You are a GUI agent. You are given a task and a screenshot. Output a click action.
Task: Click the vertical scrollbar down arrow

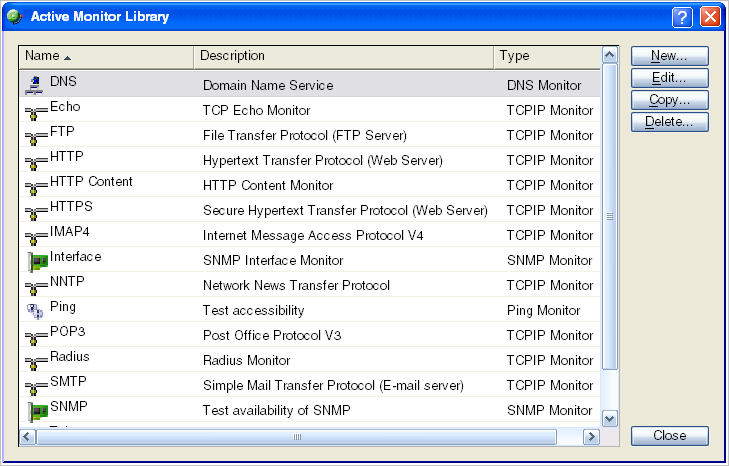click(x=610, y=419)
